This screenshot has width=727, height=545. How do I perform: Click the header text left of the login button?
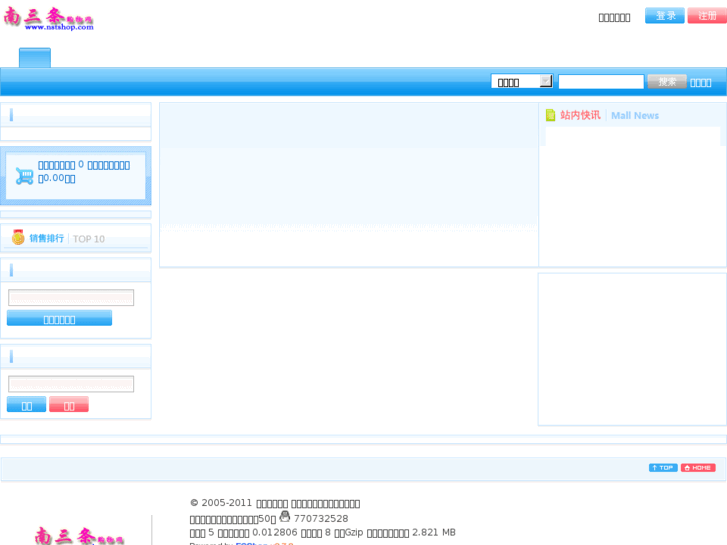[614, 18]
